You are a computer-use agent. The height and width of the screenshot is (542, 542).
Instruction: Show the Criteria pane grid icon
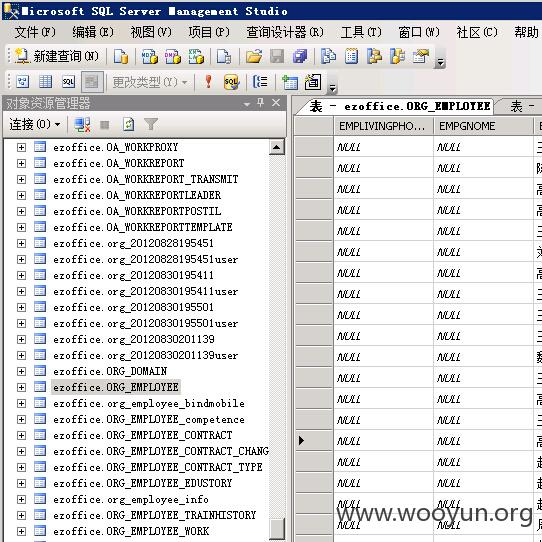46,82
